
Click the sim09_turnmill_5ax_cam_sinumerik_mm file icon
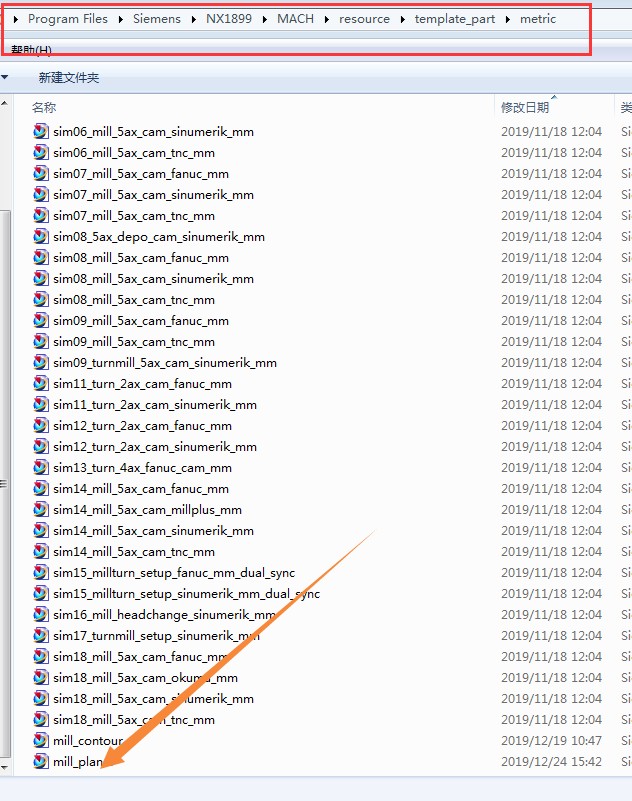tap(41, 362)
